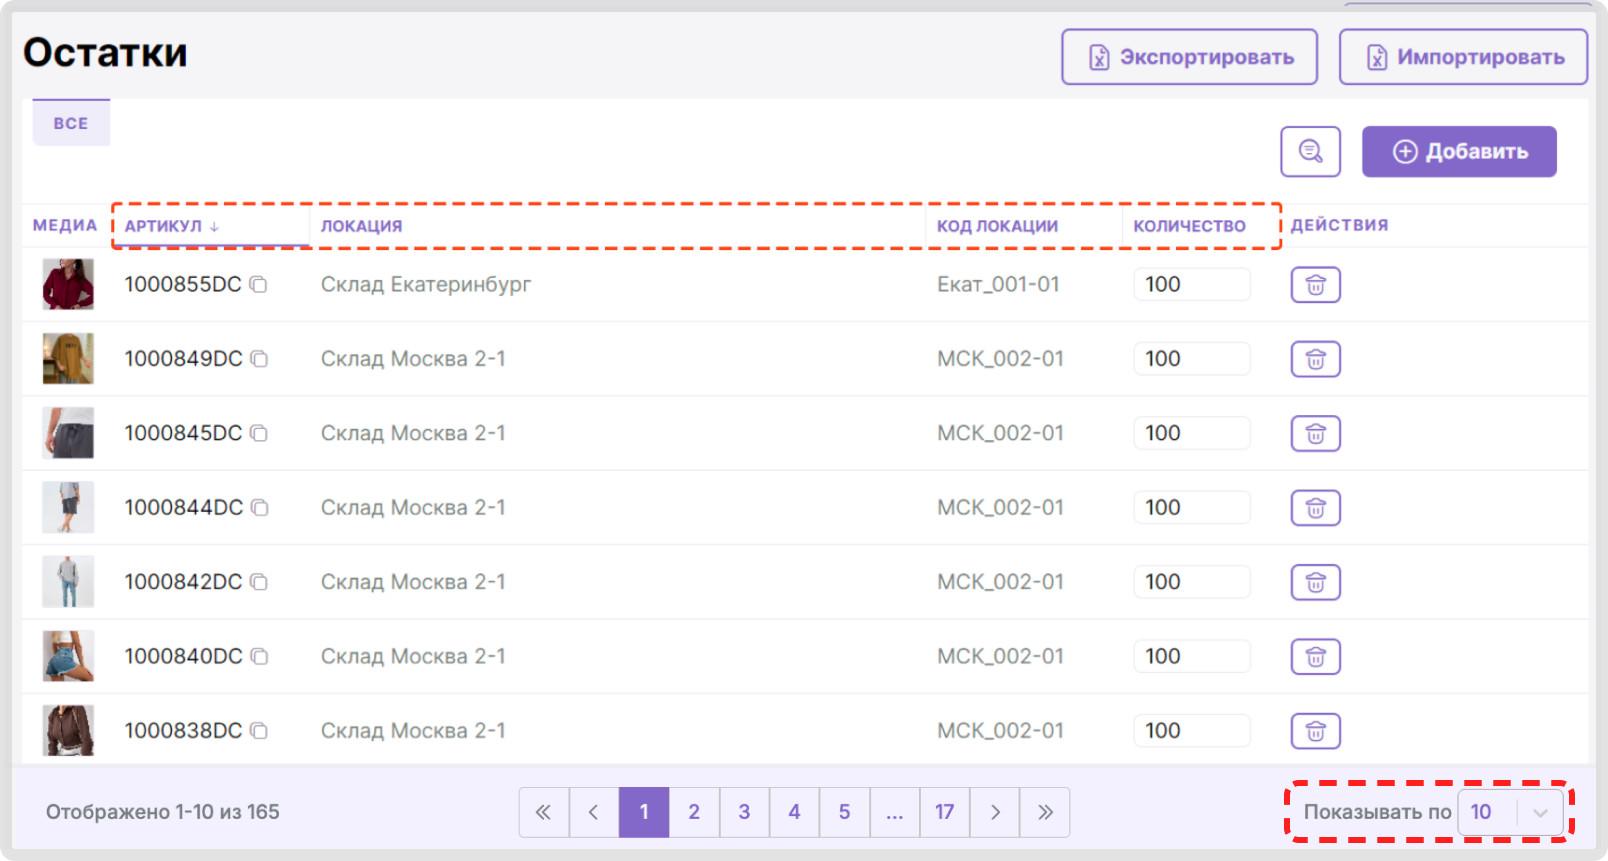Copy article 1000840DC with the copy icon
Screen dimensions: 1608x861
pos(259,657)
